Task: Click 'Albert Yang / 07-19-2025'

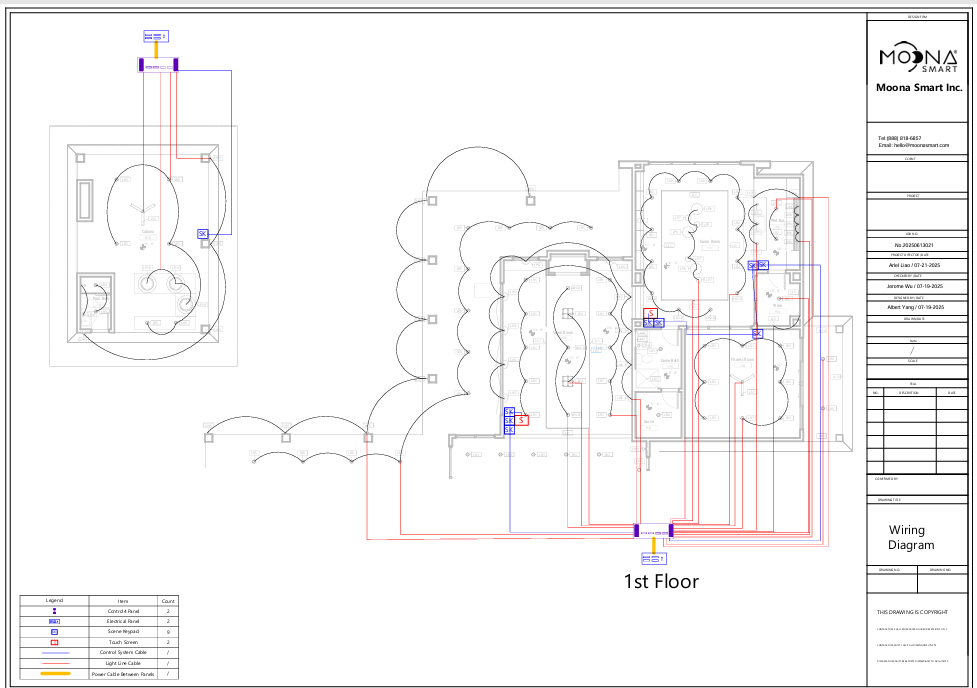Action: pos(915,307)
